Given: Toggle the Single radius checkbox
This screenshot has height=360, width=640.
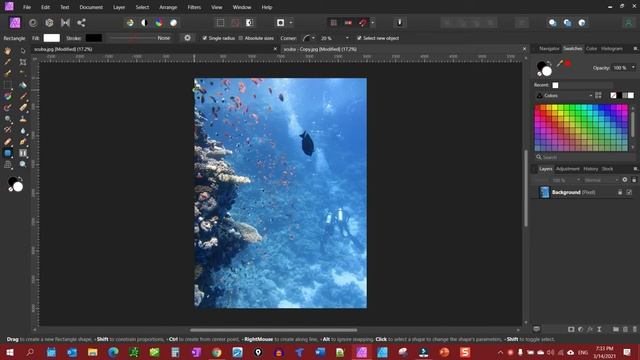Looking at the screenshot, I should [205, 38].
